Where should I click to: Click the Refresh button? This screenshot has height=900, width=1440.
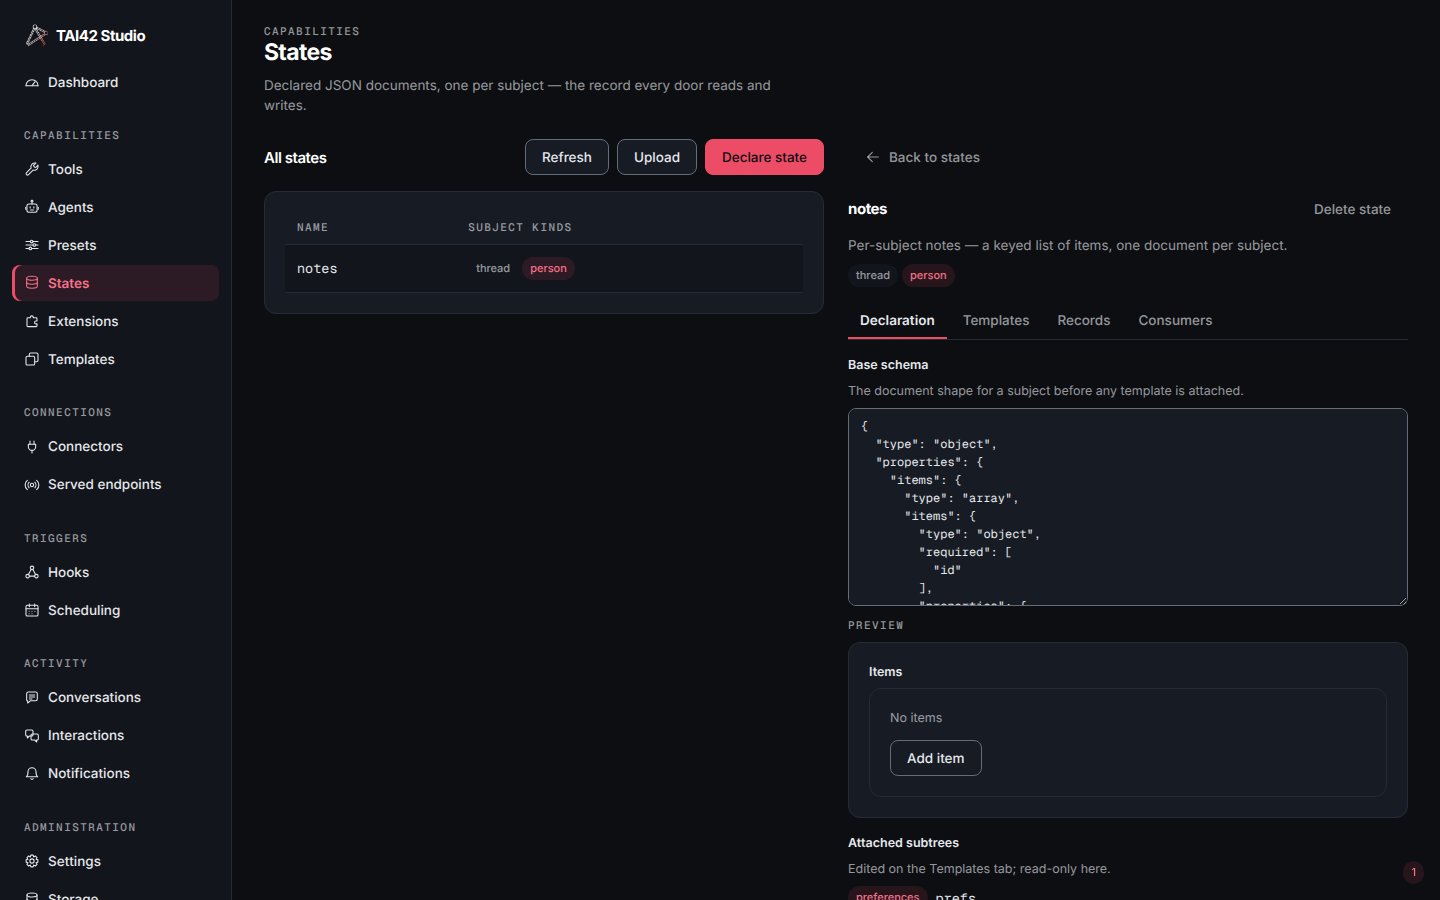[567, 158]
